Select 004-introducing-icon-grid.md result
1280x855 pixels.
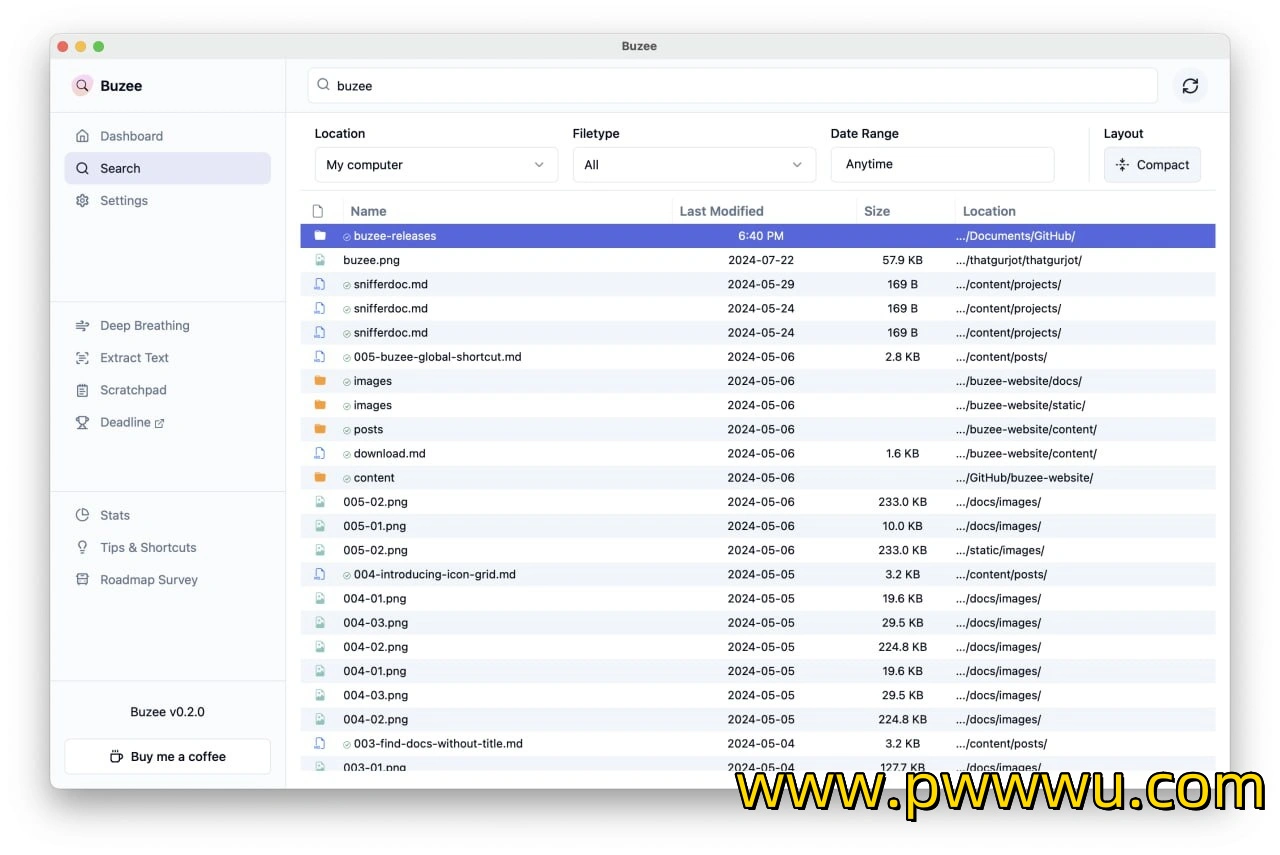pyautogui.click(x=758, y=574)
